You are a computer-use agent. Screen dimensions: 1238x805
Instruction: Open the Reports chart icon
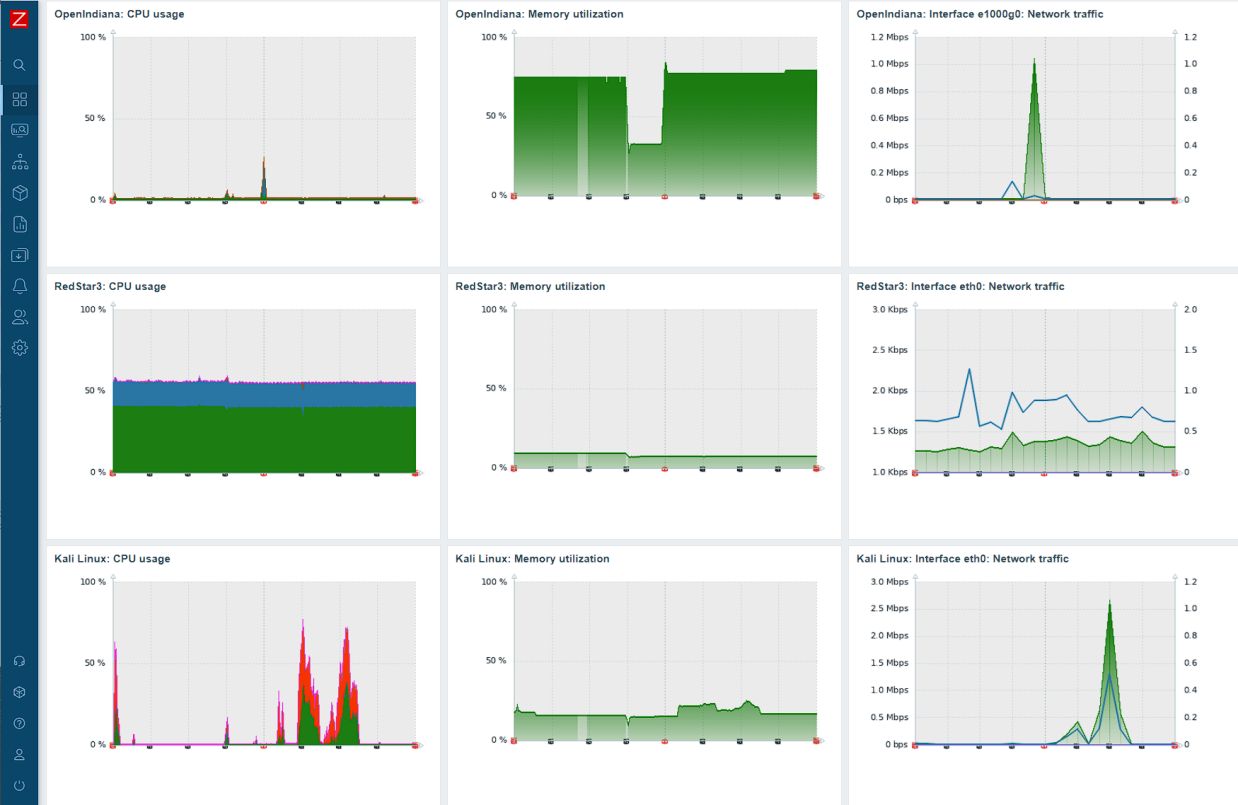click(19, 224)
